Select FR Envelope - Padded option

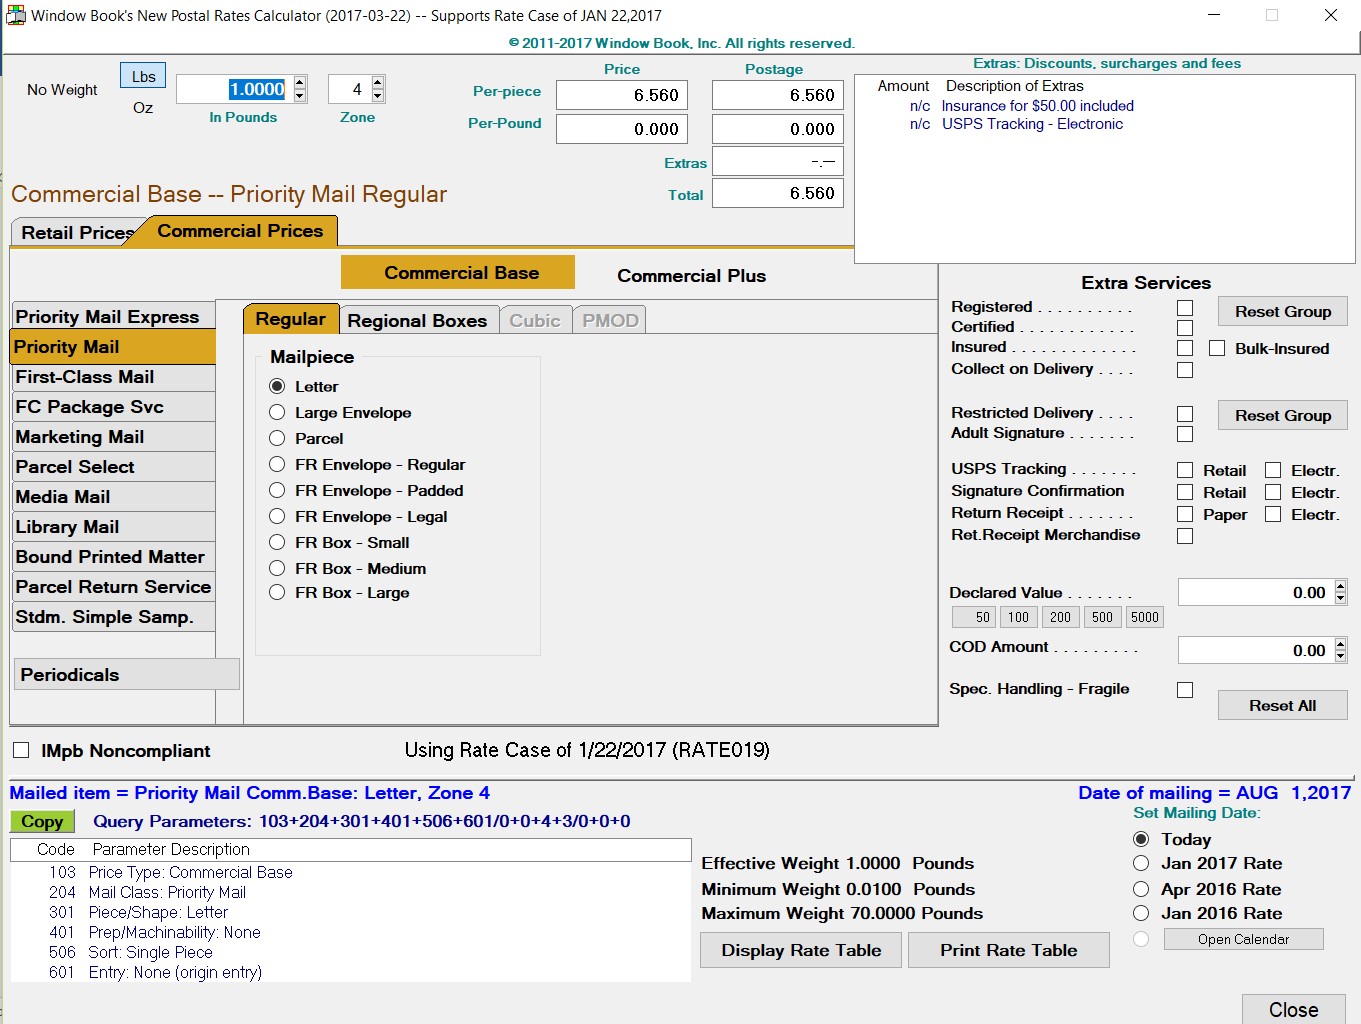277,490
